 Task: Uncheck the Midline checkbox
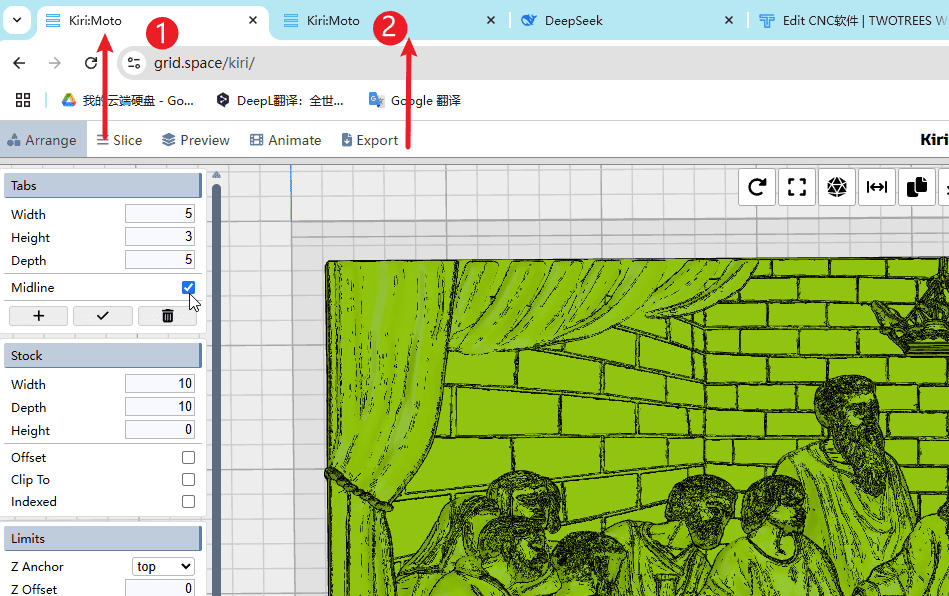point(188,288)
